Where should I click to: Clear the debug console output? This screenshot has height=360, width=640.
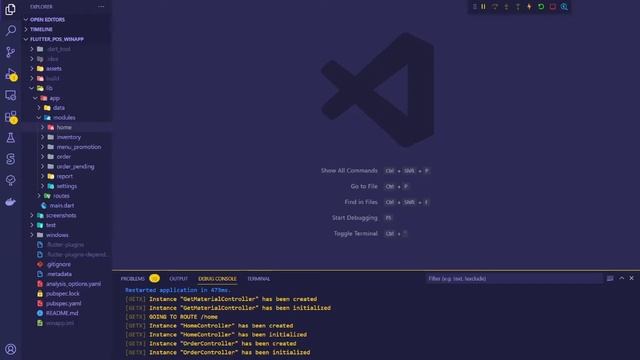[x=610, y=278]
